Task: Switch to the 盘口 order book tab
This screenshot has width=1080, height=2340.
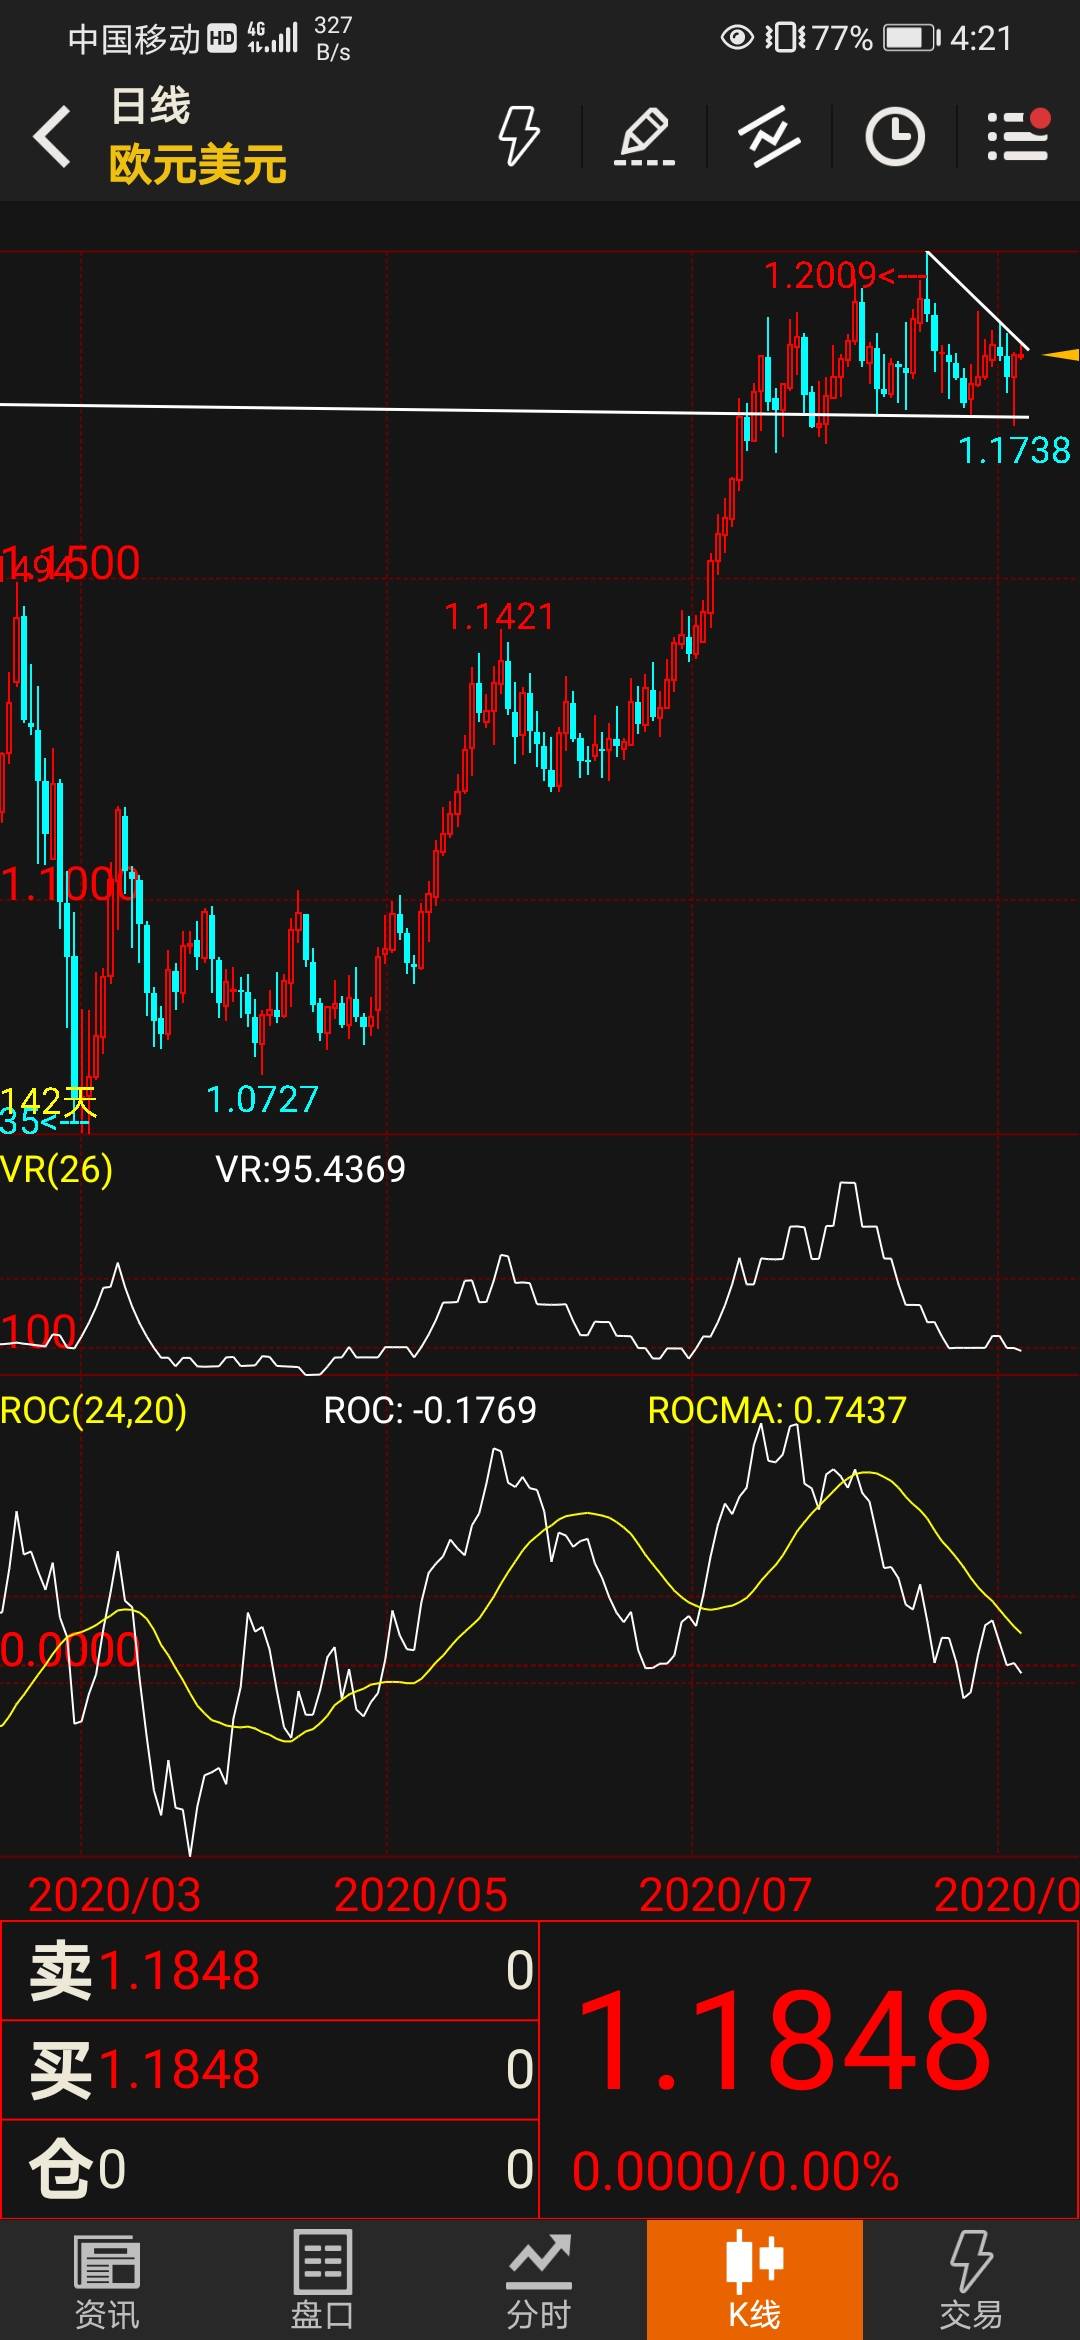Action: click(322, 2279)
